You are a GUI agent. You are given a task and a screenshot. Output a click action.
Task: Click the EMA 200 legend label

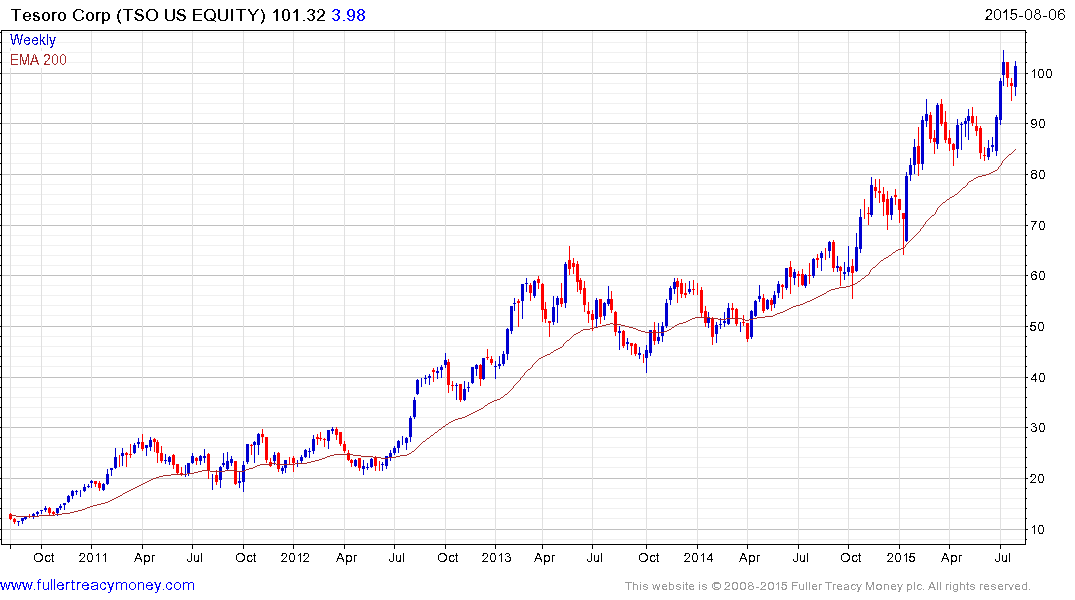38,60
